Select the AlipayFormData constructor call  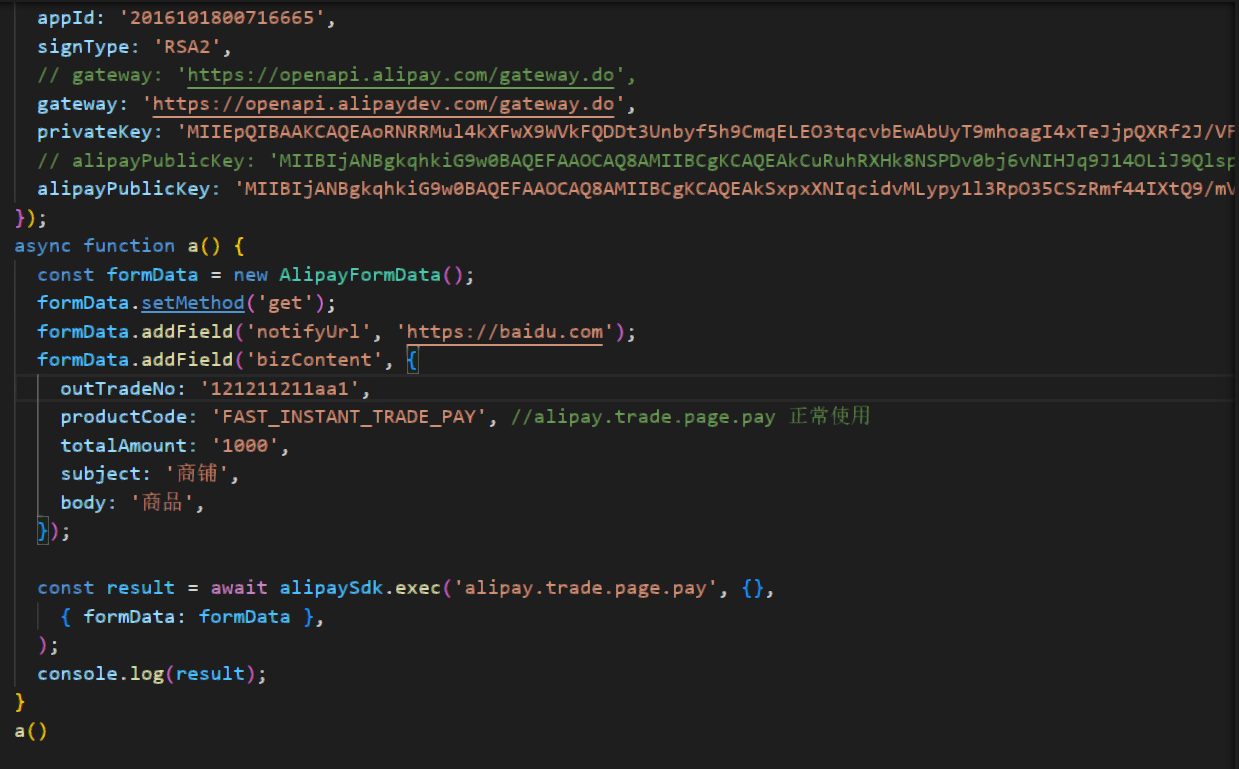351,274
